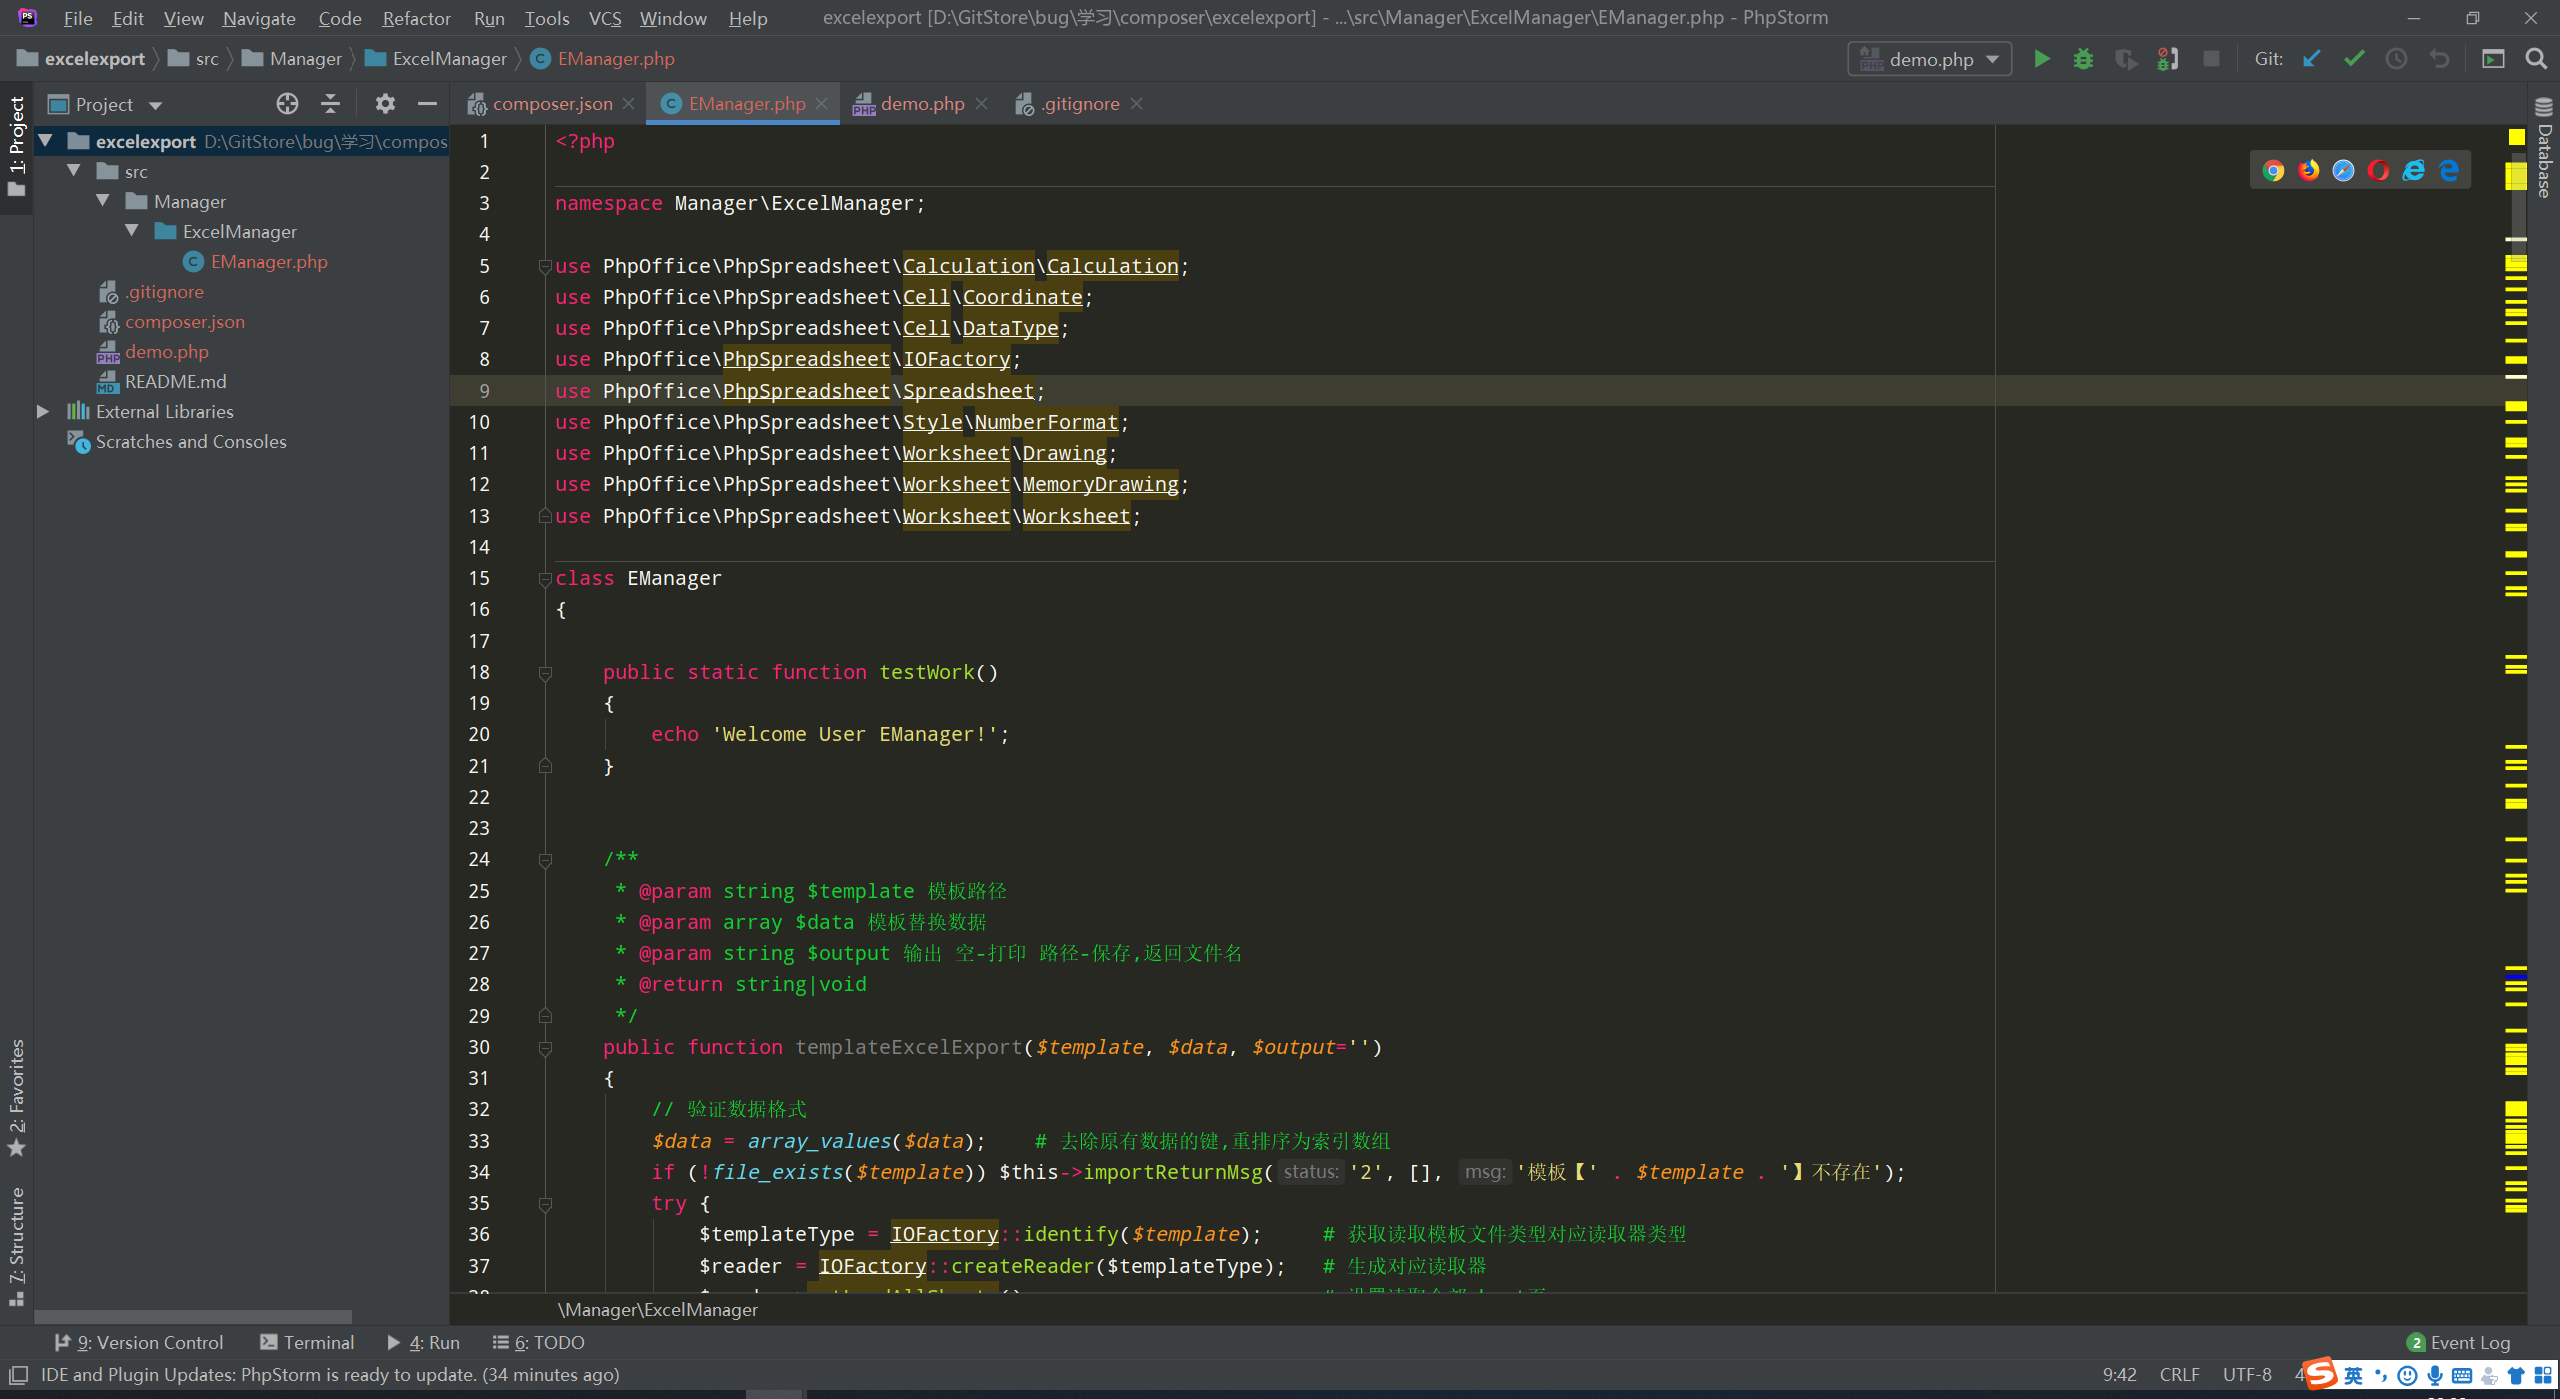Open the Terminal tool window

tap(307, 1342)
